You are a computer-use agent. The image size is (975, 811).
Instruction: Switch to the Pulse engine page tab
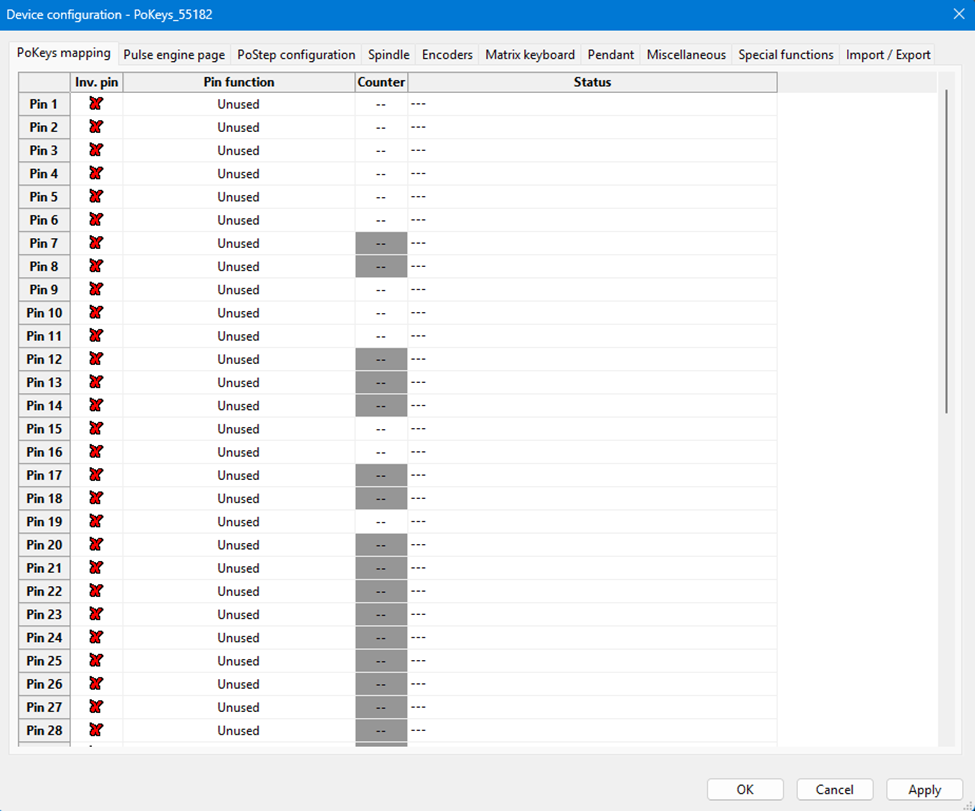tap(175, 55)
